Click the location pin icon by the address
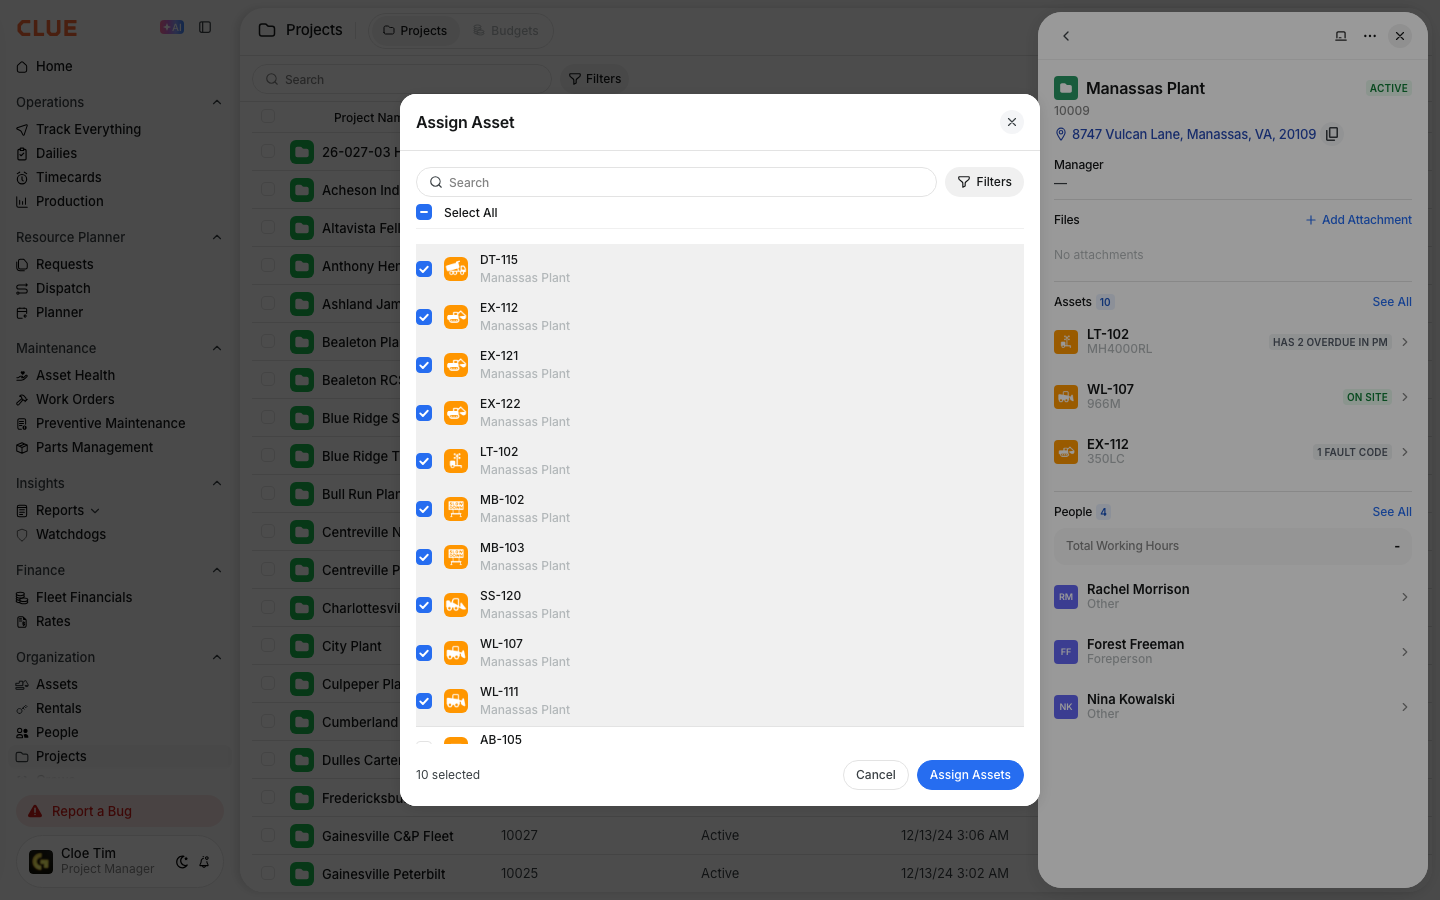The height and width of the screenshot is (900, 1440). pos(1061,134)
